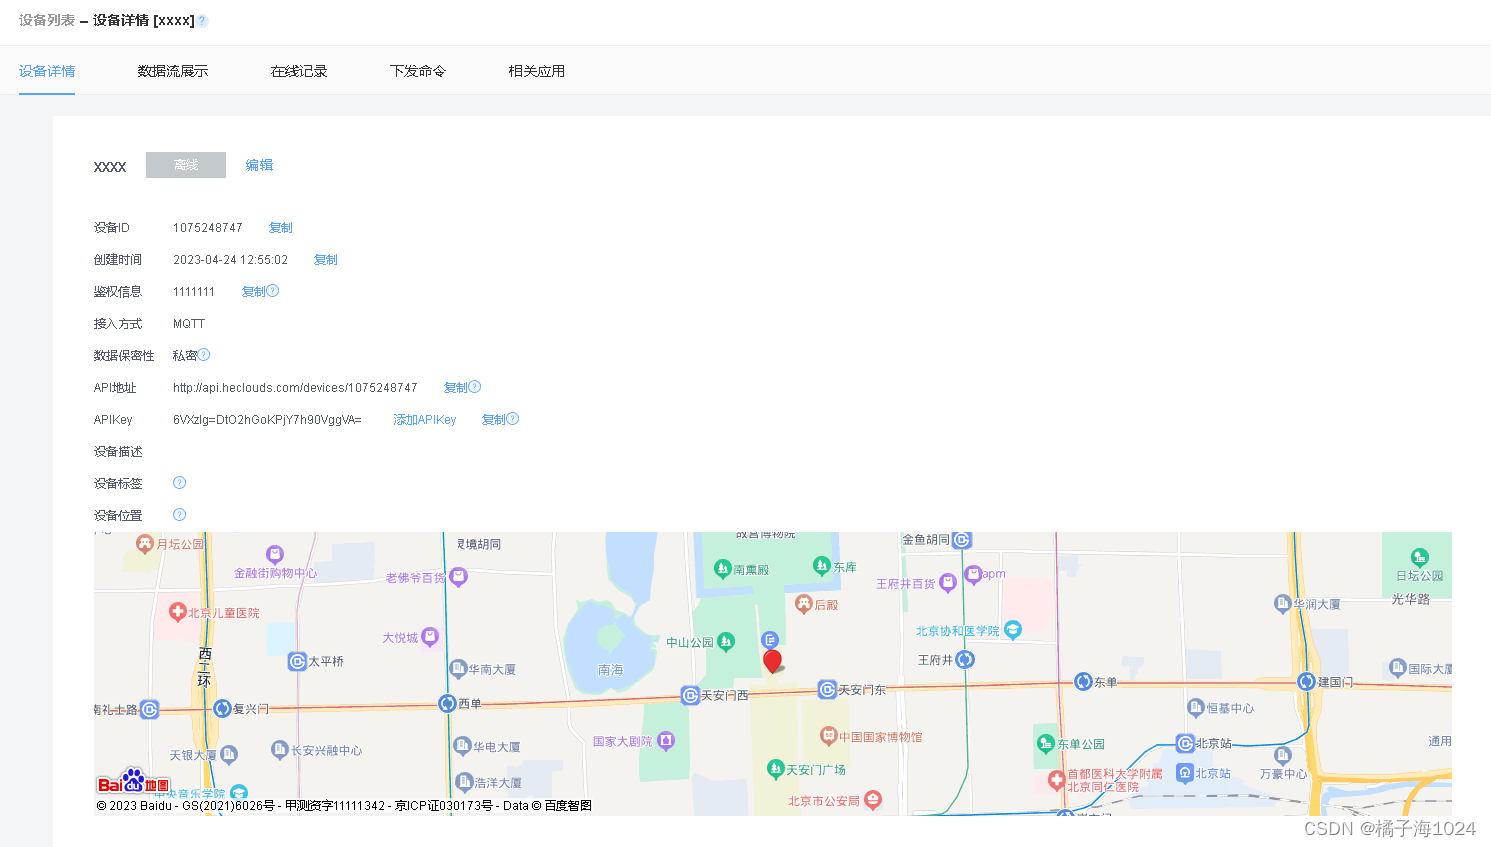Image resolution: width=1491 pixels, height=847 pixels.
Task: Click 日坛公园 park icon
Action: click(1420, 557)
